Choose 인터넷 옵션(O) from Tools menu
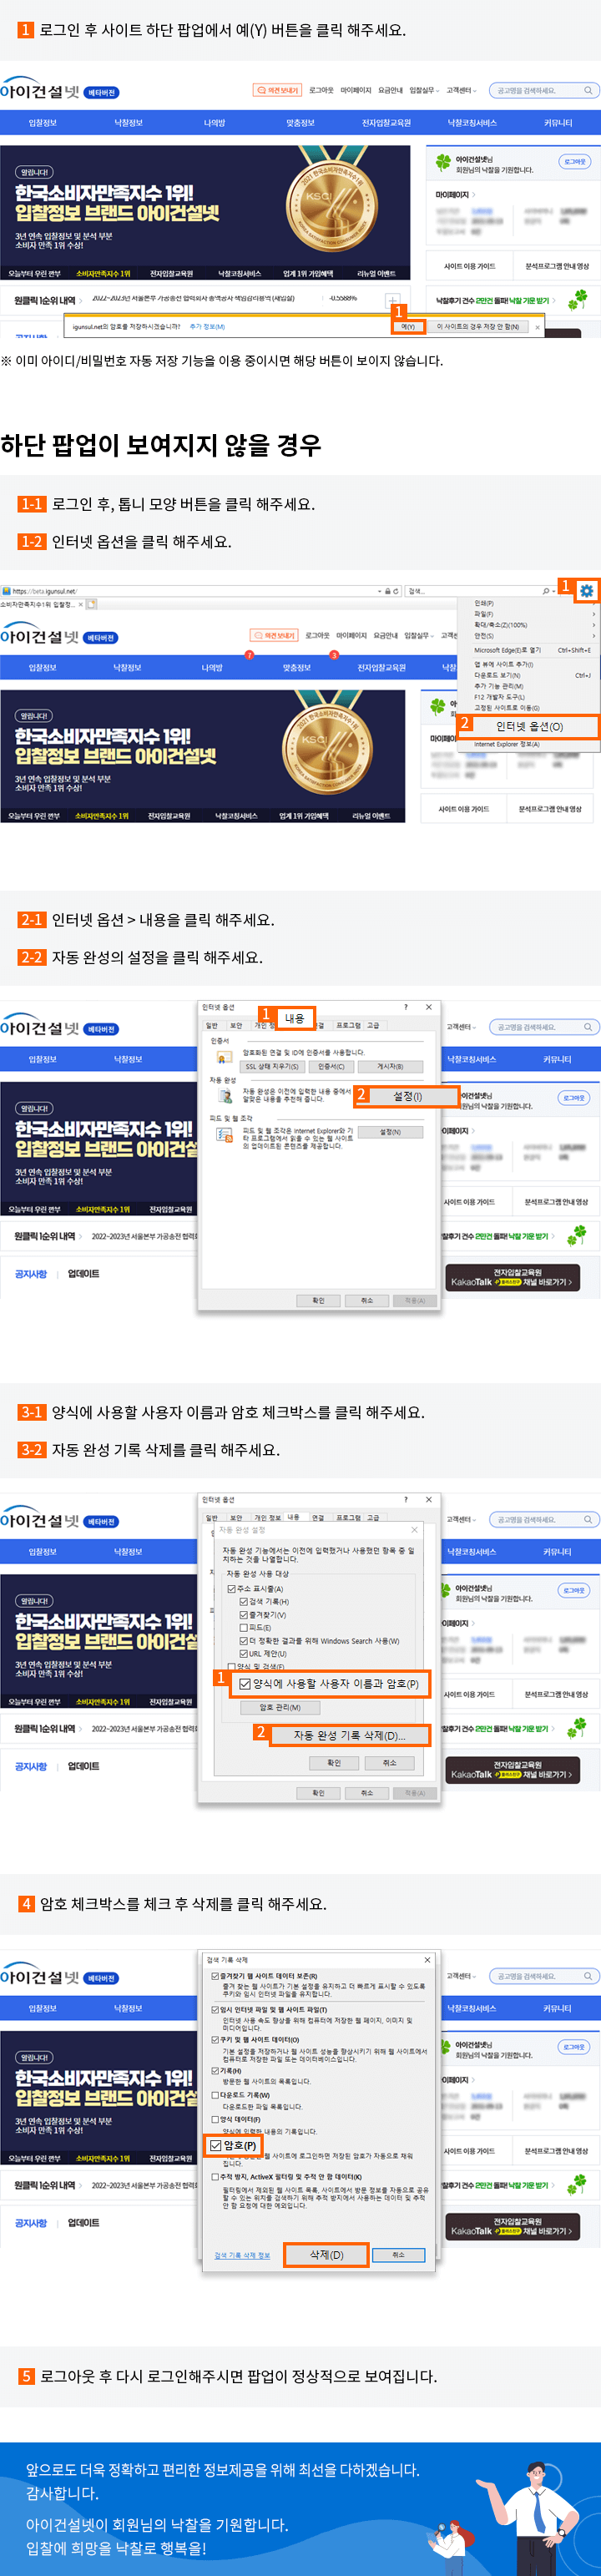Image resolution: width=601 pixels, height=2576 pixels. click(x=529, y=727)
